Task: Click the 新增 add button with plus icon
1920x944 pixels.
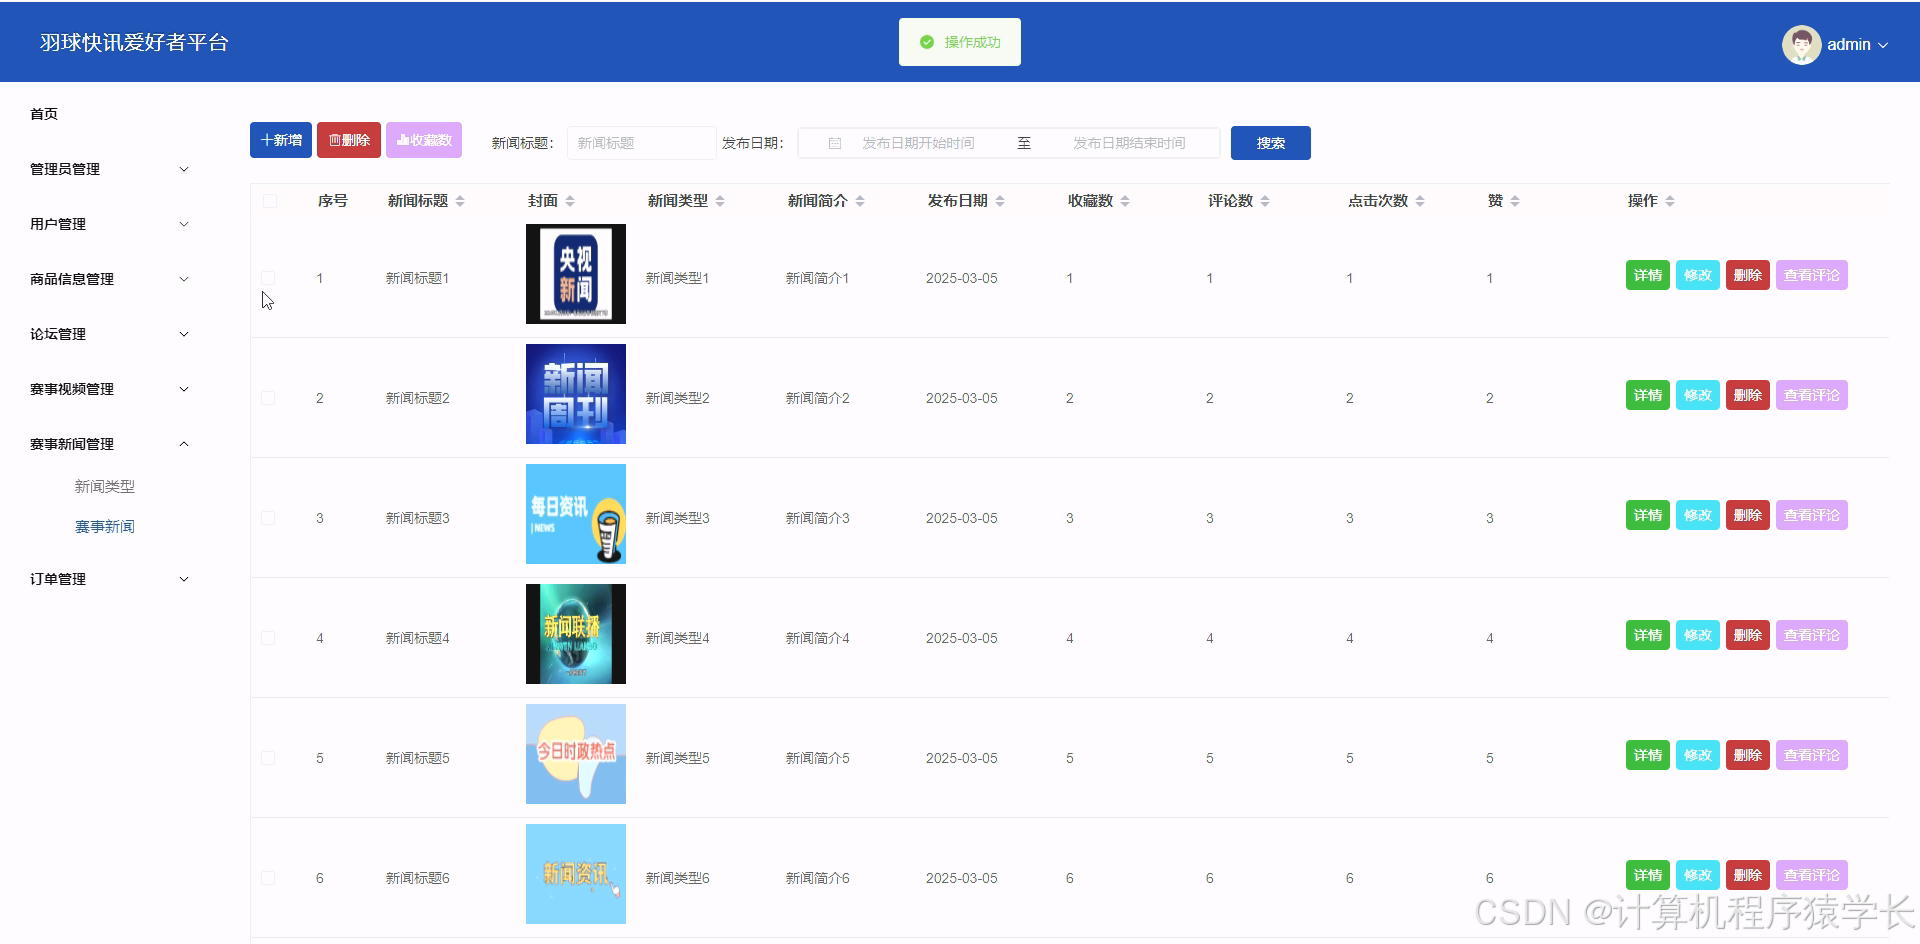Action: [x=280, y=140]
